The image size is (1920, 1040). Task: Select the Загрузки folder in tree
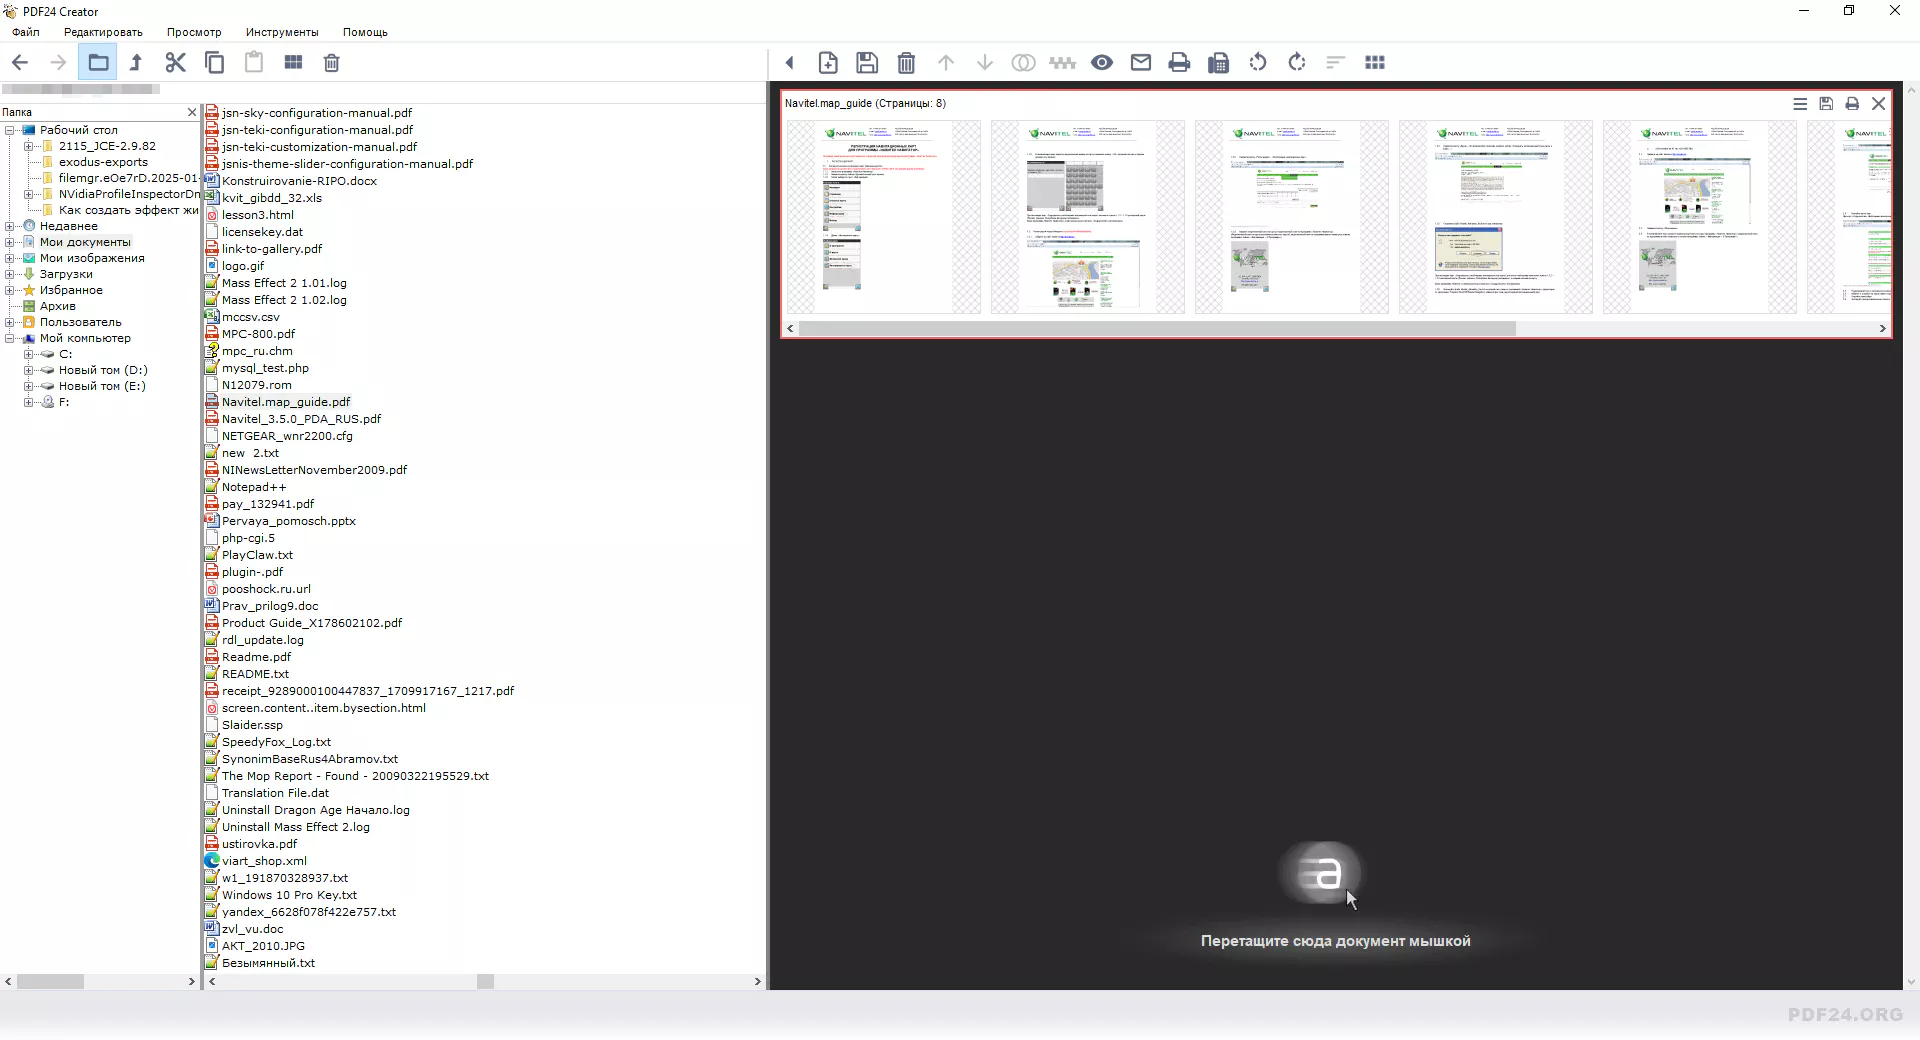coord(66,274)
